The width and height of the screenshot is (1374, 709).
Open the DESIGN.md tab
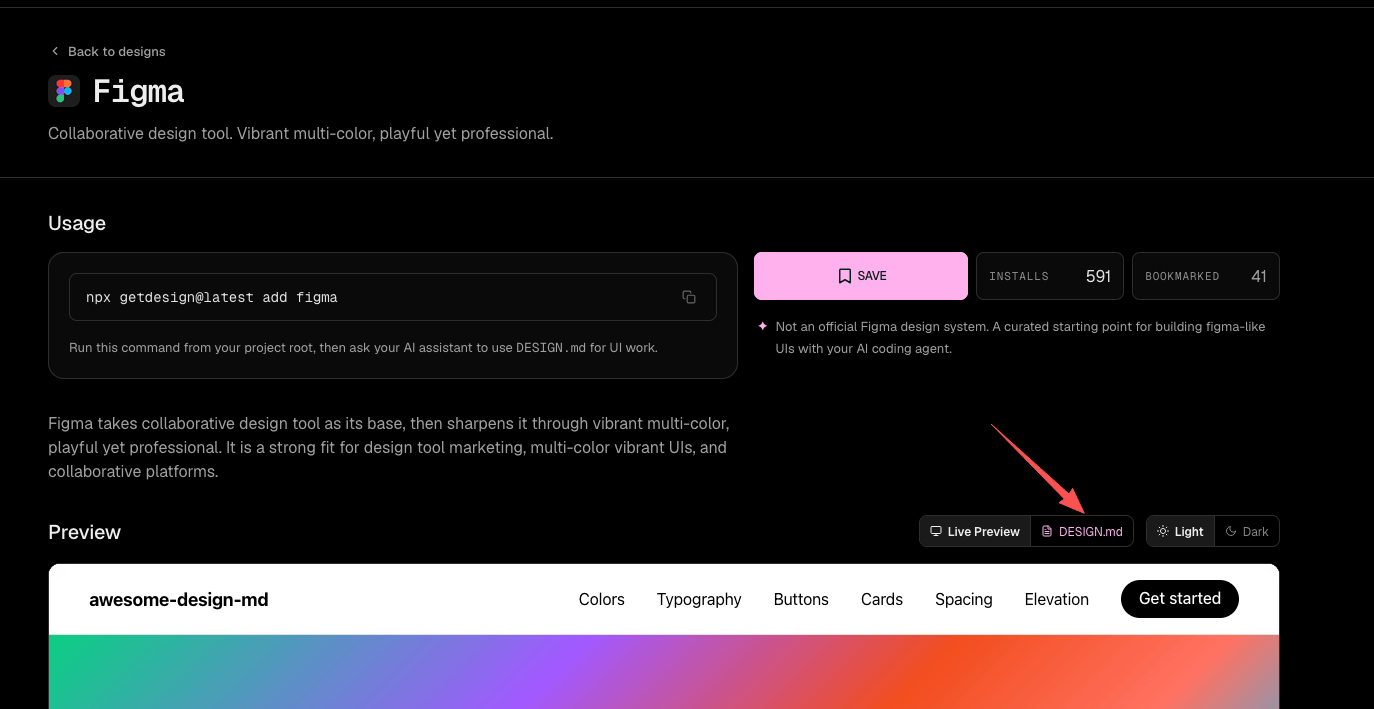[x=1082, y=531]
